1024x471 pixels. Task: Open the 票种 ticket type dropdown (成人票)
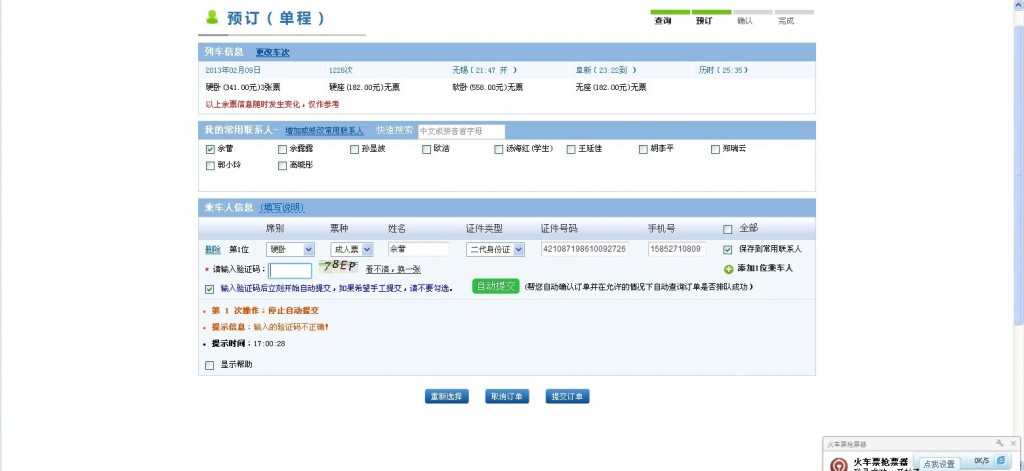352,250
